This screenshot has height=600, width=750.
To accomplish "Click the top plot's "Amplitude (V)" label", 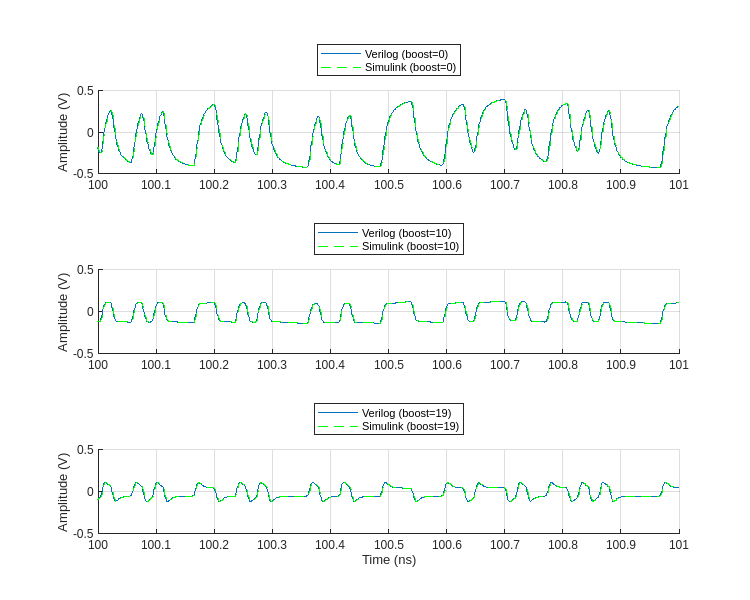I will point(63,132).
